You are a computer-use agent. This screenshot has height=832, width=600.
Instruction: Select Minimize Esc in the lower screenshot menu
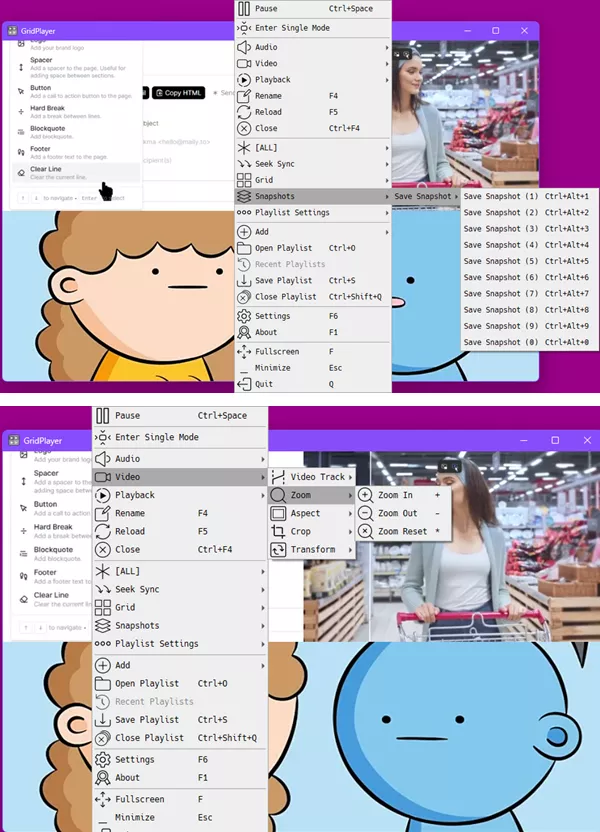[x=180, y=818]
